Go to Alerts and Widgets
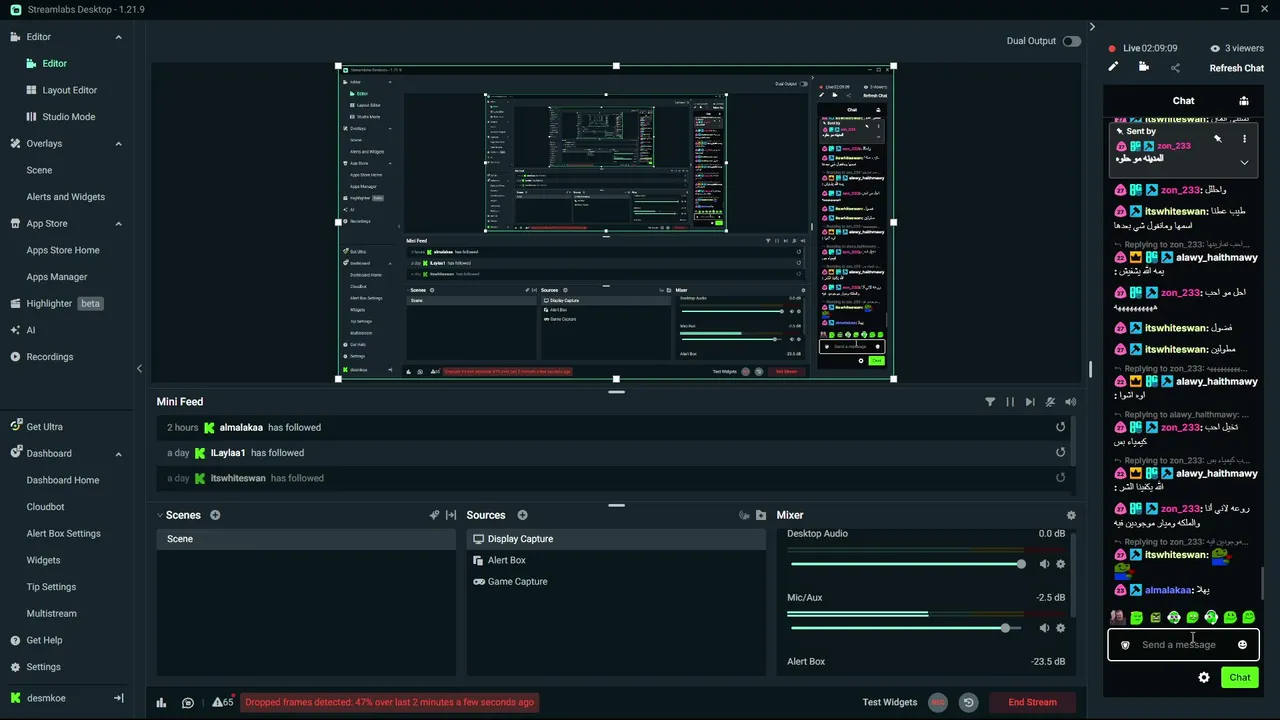1280x720 pixels. (x=65, y=197)
